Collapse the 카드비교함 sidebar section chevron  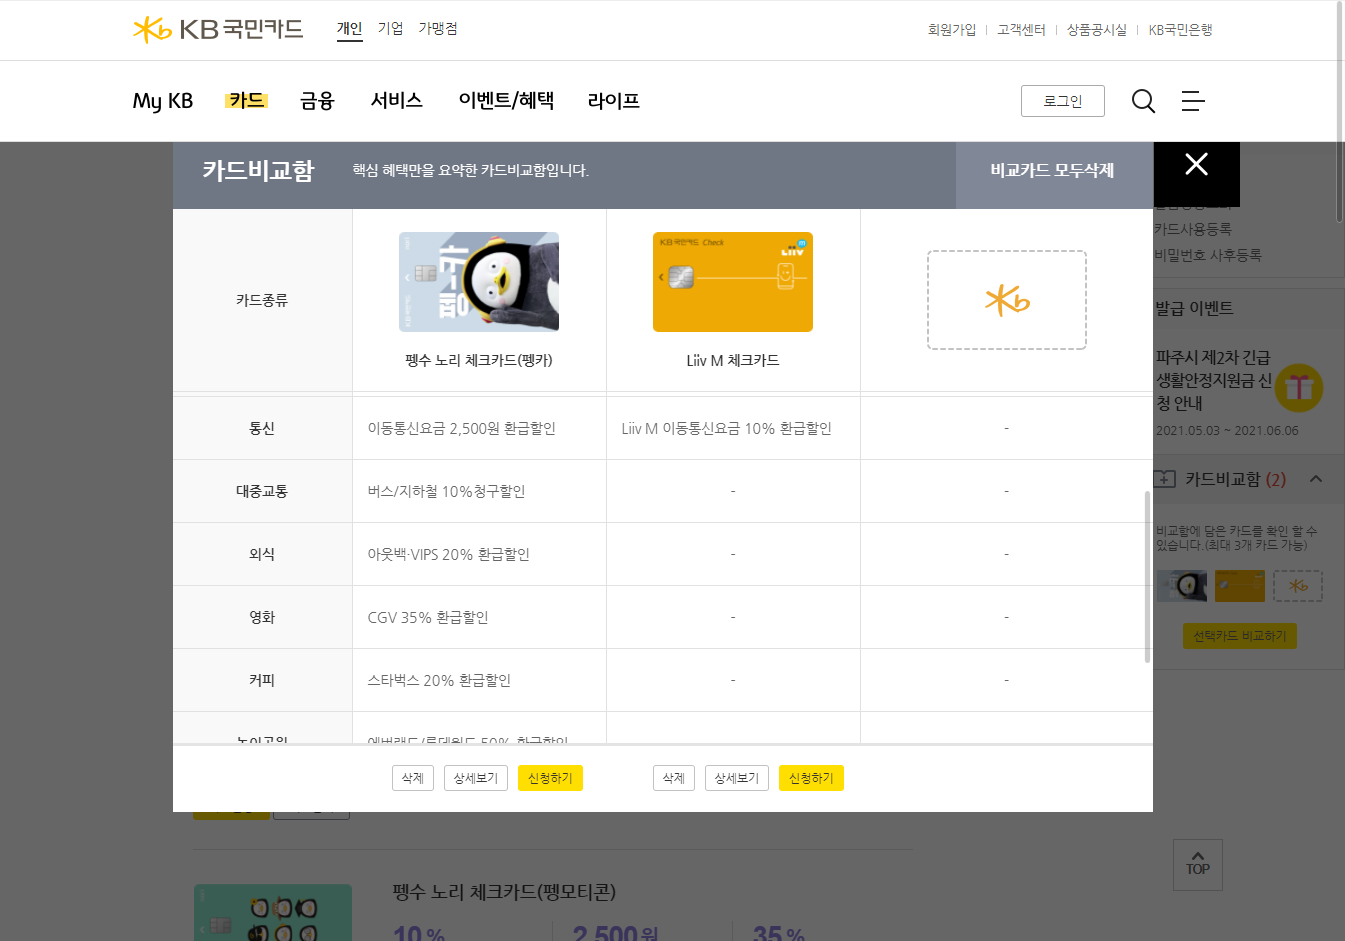tap(1316, 479)
